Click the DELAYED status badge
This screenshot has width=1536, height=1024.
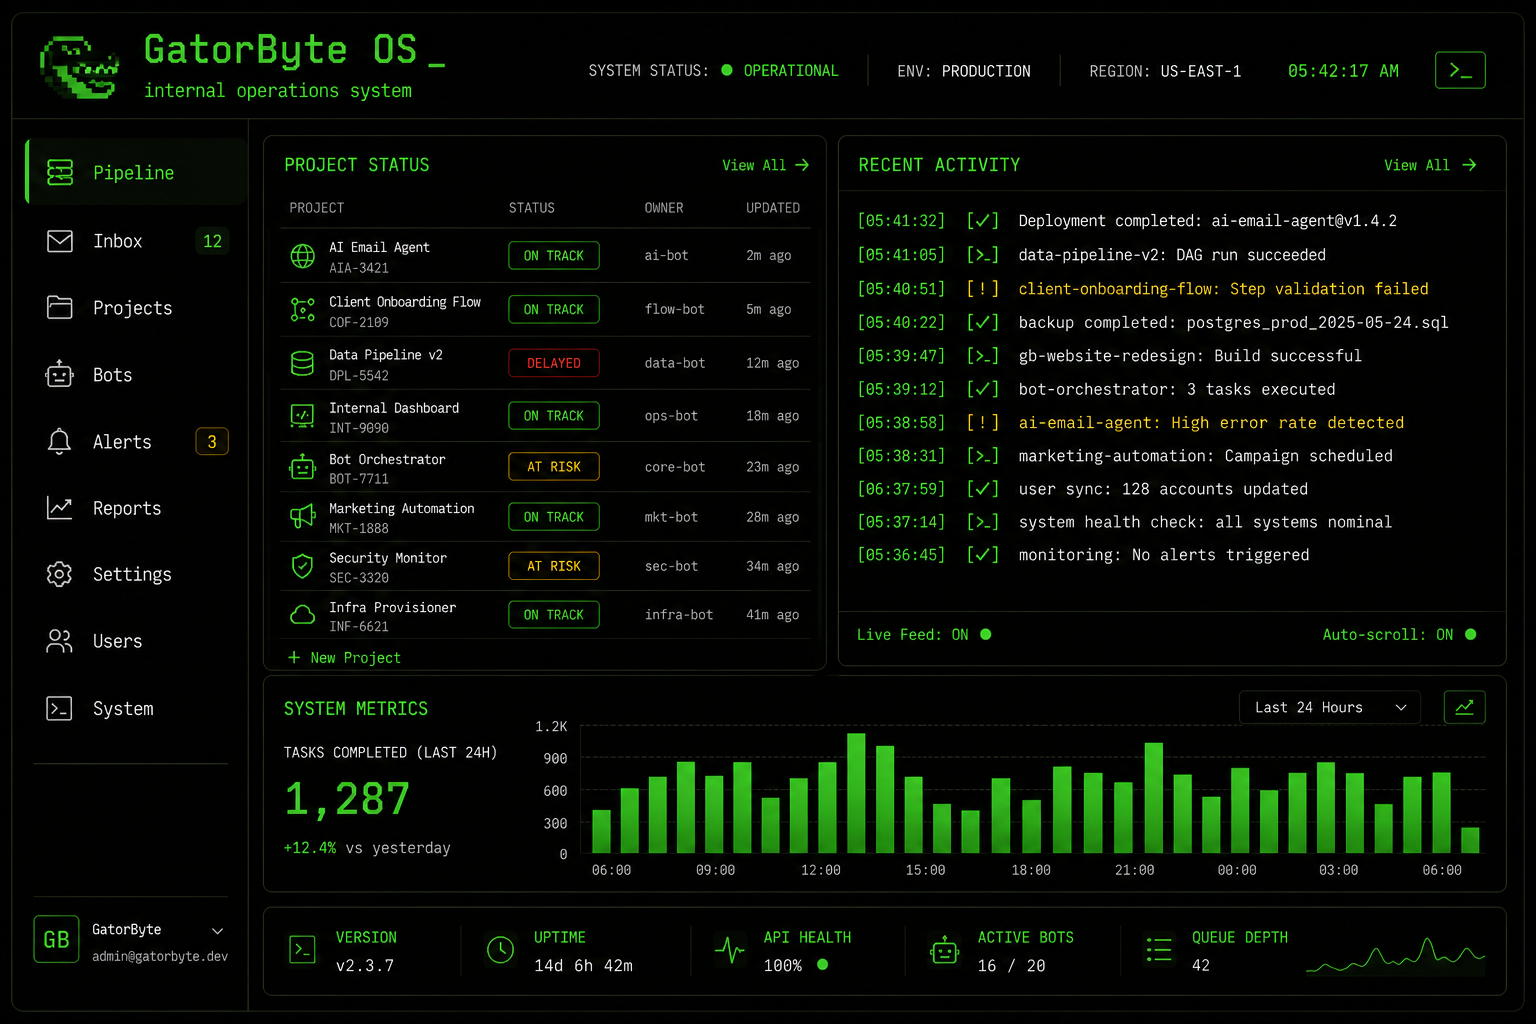pos(554,363)
